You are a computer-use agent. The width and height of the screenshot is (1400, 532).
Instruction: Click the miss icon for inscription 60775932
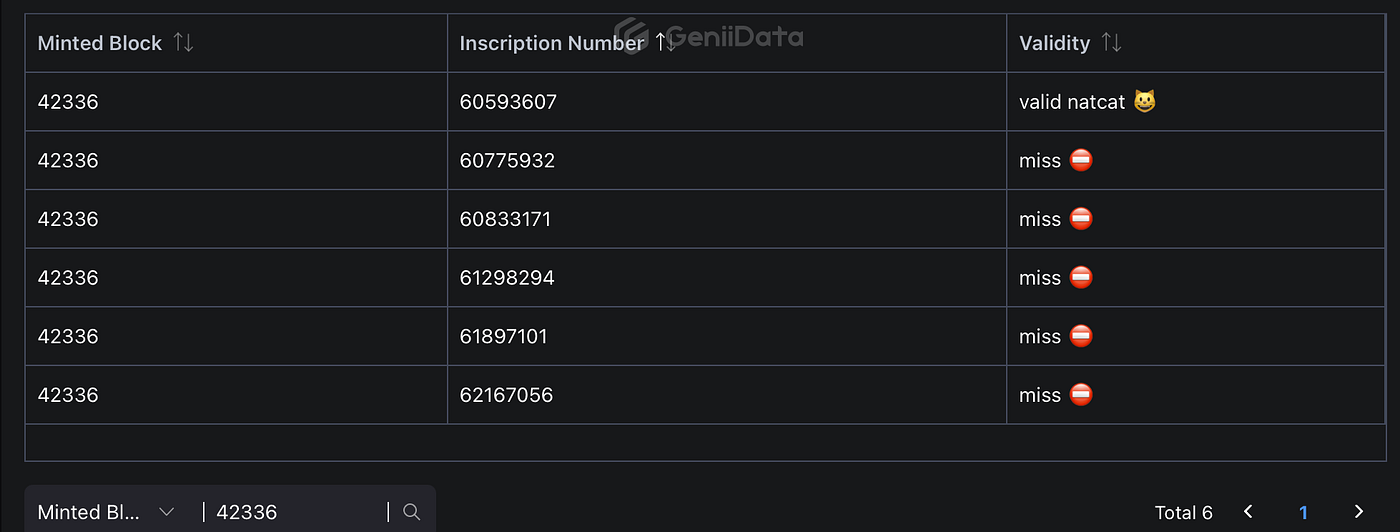[1081, 160]
